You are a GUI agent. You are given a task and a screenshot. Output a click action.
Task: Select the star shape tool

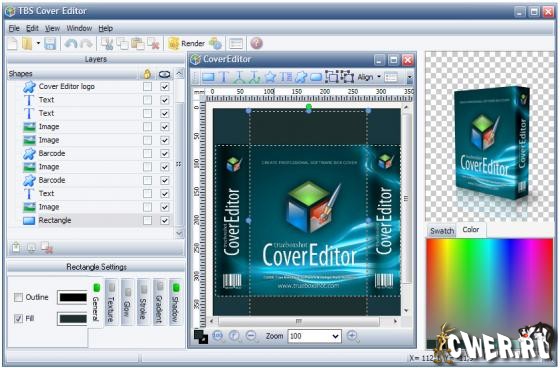coord(270,77)
